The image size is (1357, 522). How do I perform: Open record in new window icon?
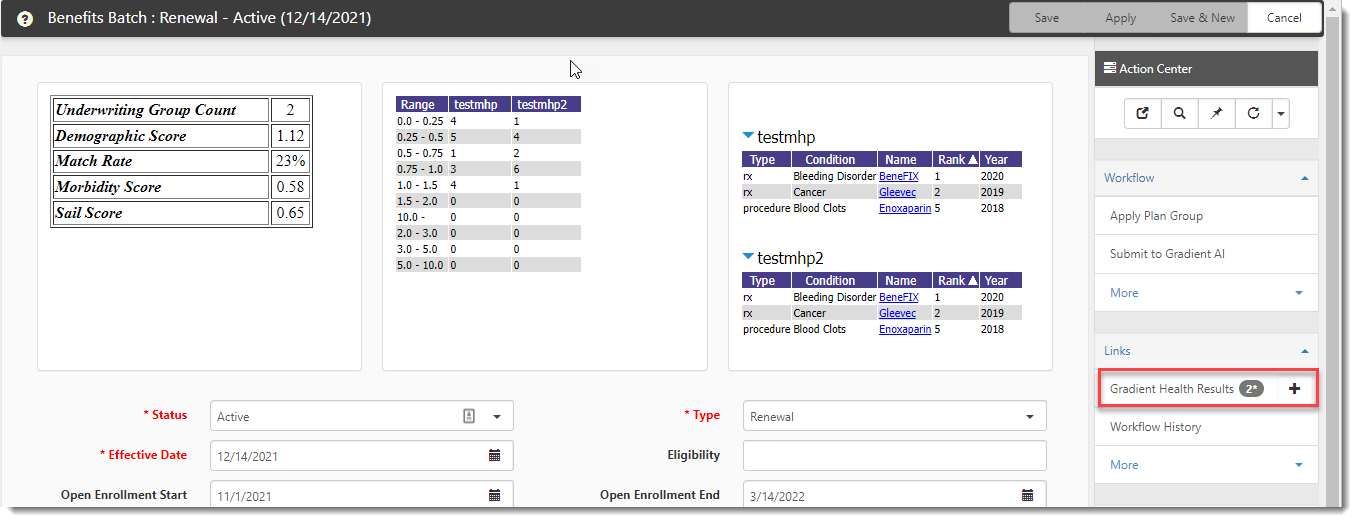pyautogui.click(x=1142, y=114)
